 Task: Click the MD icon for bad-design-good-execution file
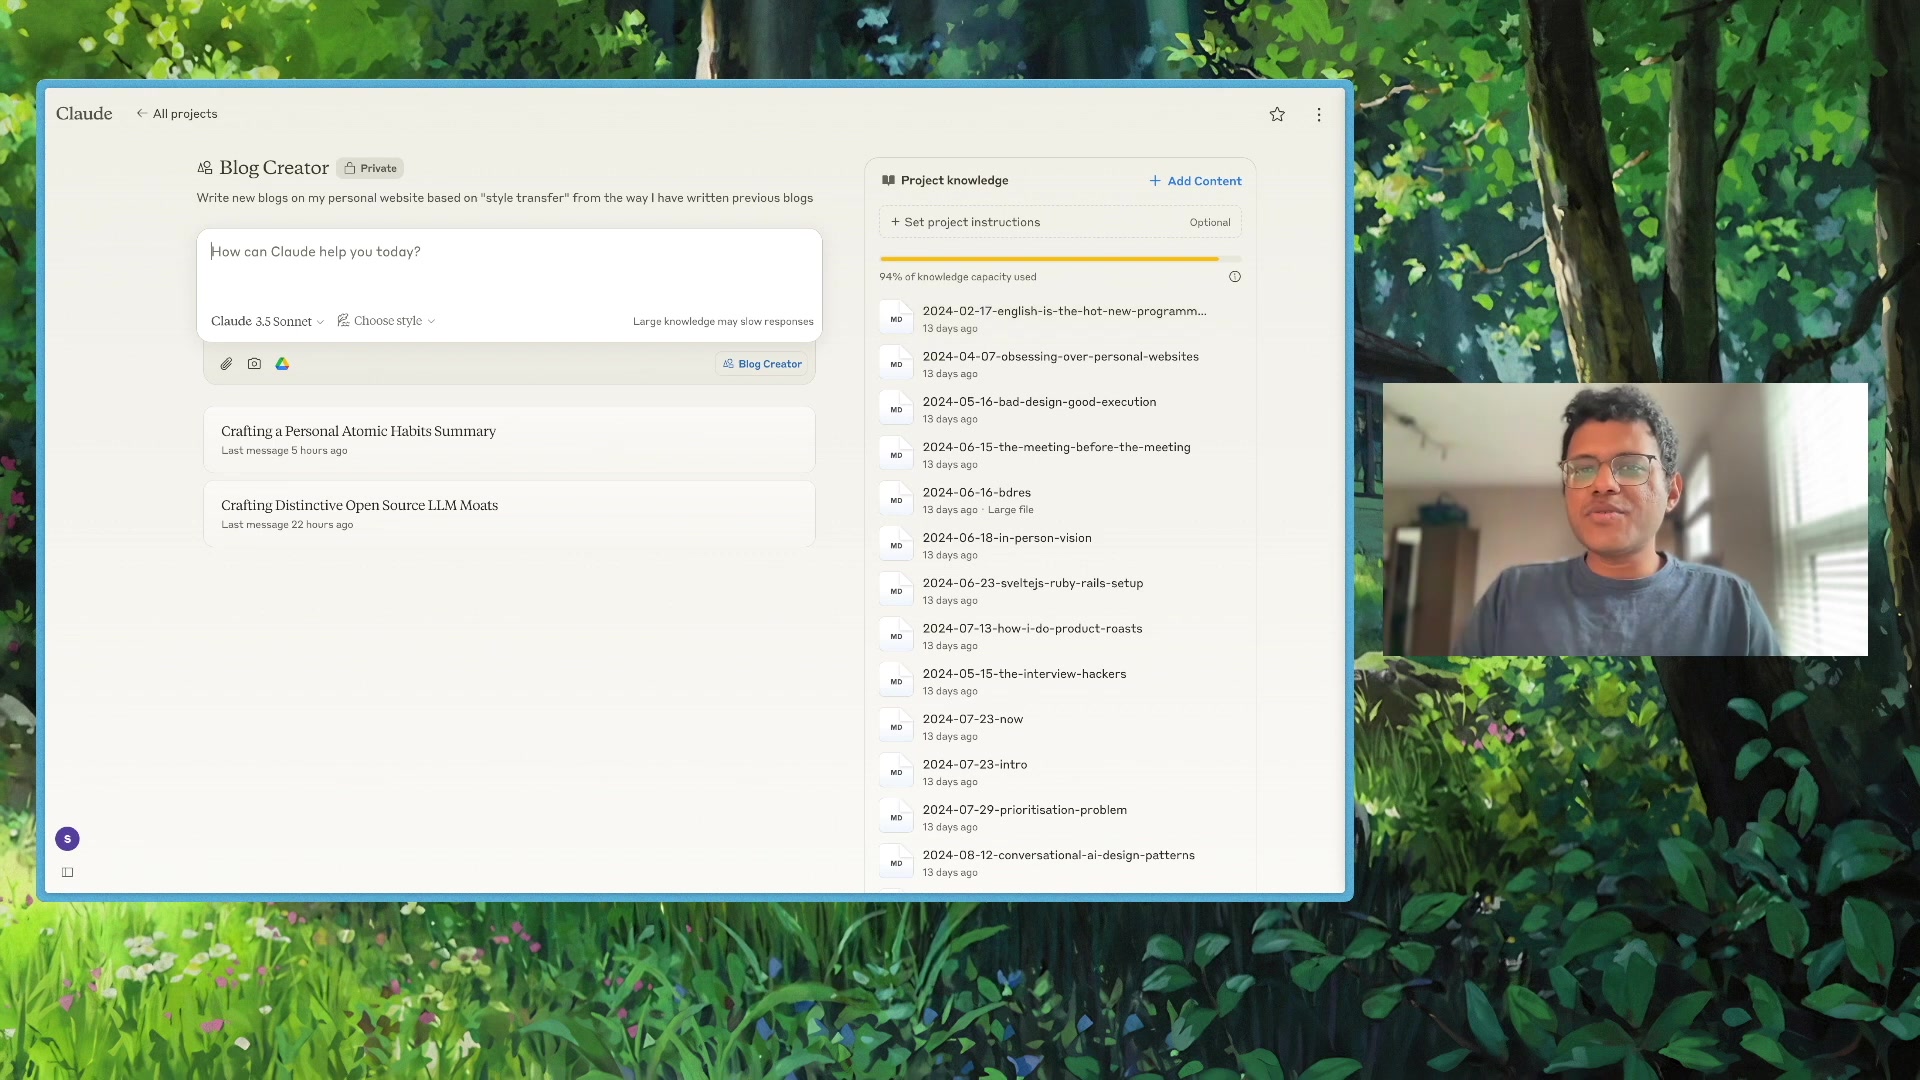tap(896, 409)
